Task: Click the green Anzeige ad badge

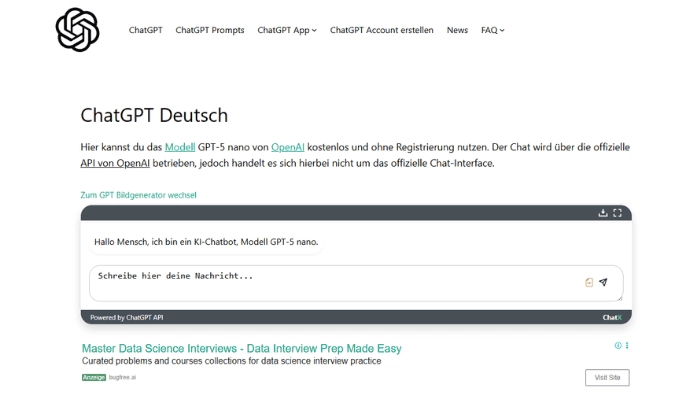Action: coord(94,377)
